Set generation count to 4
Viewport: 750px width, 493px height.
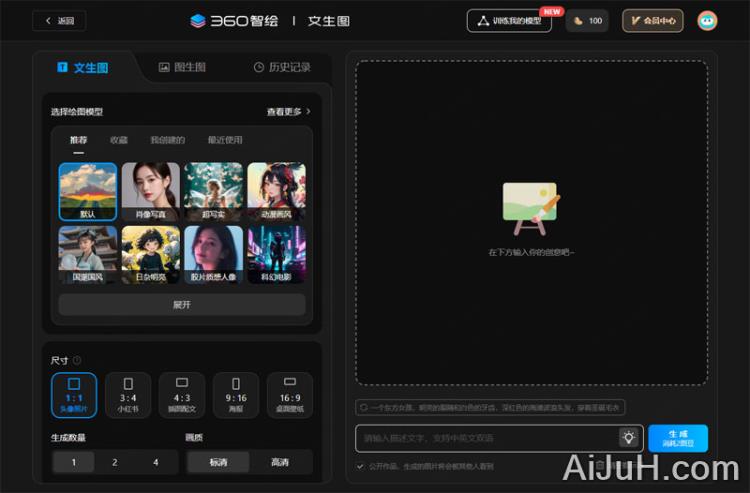(x=156, y=462)
